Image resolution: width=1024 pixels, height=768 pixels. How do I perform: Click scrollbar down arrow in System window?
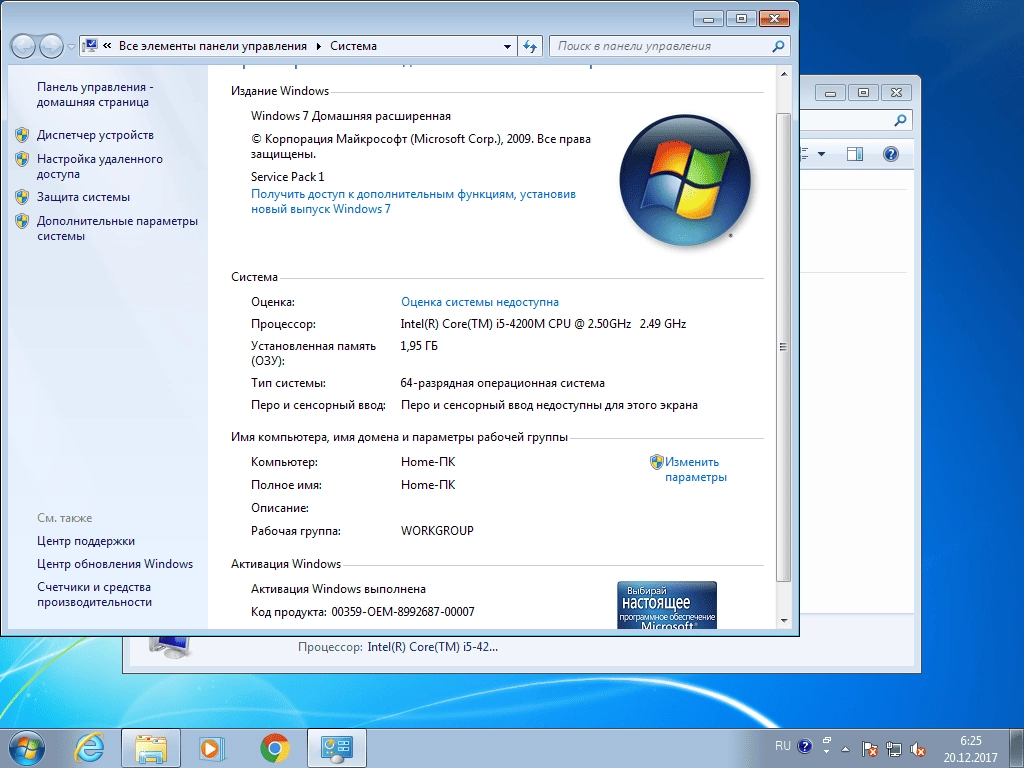tap(784, 621)
